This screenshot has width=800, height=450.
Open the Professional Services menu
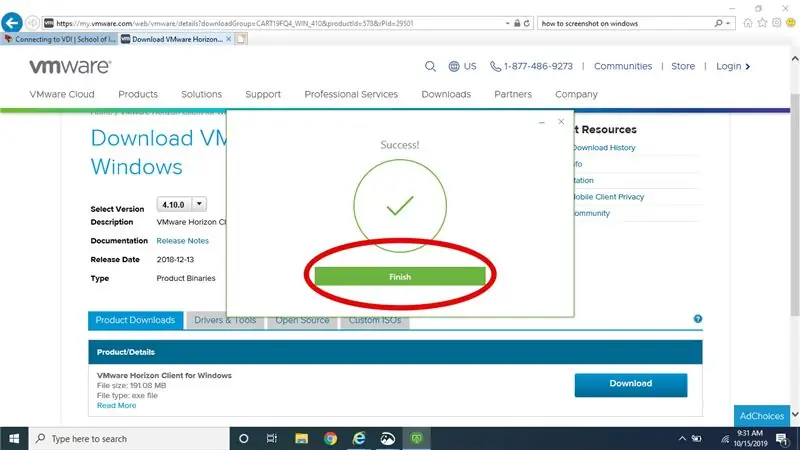click(351, 94)
